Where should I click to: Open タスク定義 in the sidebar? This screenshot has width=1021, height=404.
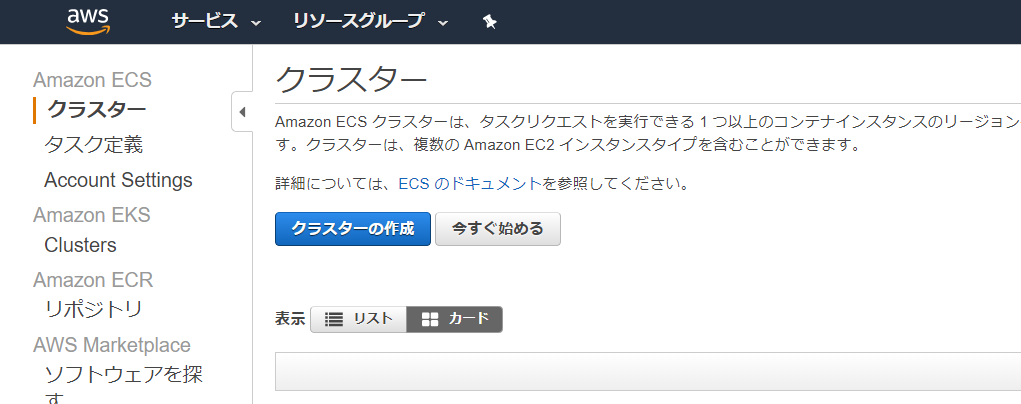pyautogui.click(x=93, y=145)
